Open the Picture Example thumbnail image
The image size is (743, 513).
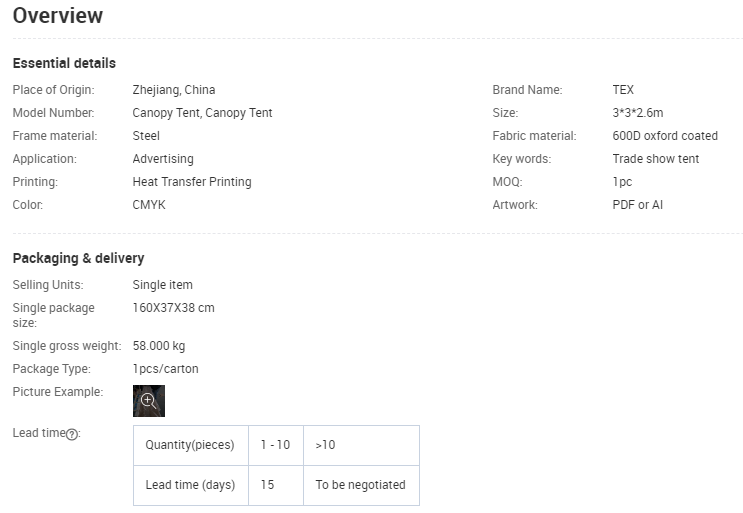coord(149,401)
